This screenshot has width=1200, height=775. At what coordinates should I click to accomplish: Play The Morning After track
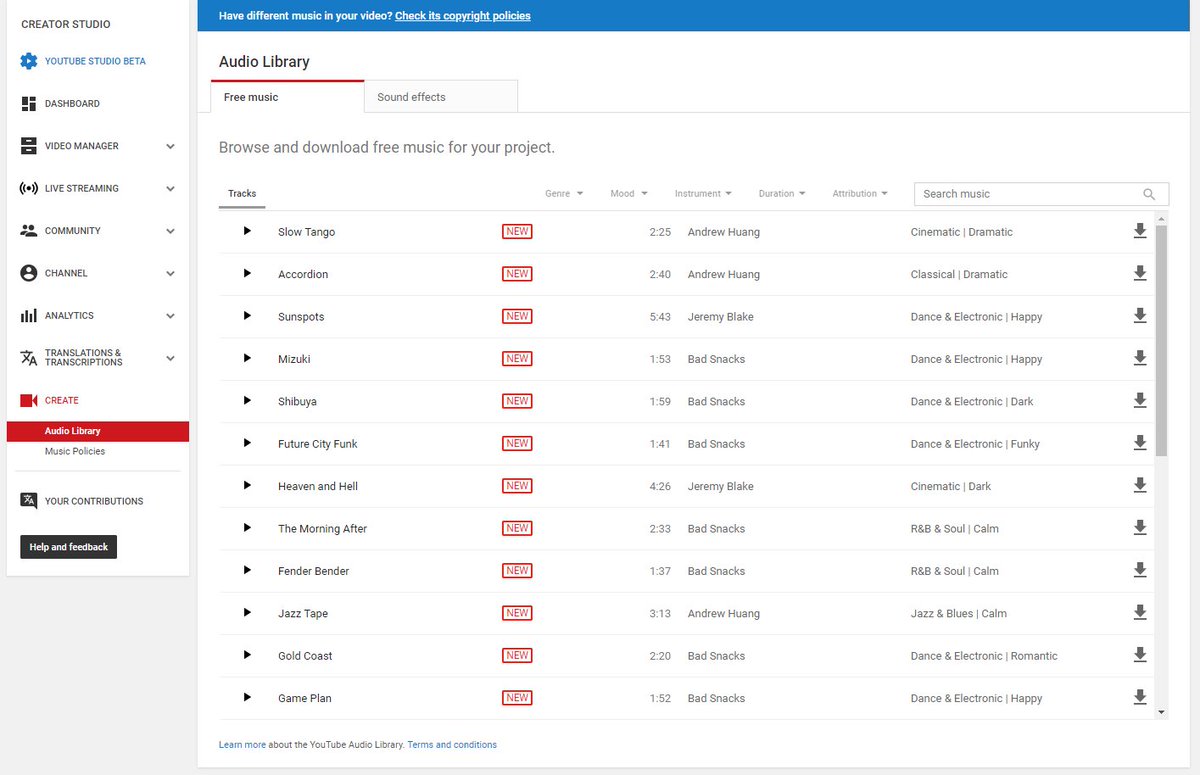tap(247, 528)
